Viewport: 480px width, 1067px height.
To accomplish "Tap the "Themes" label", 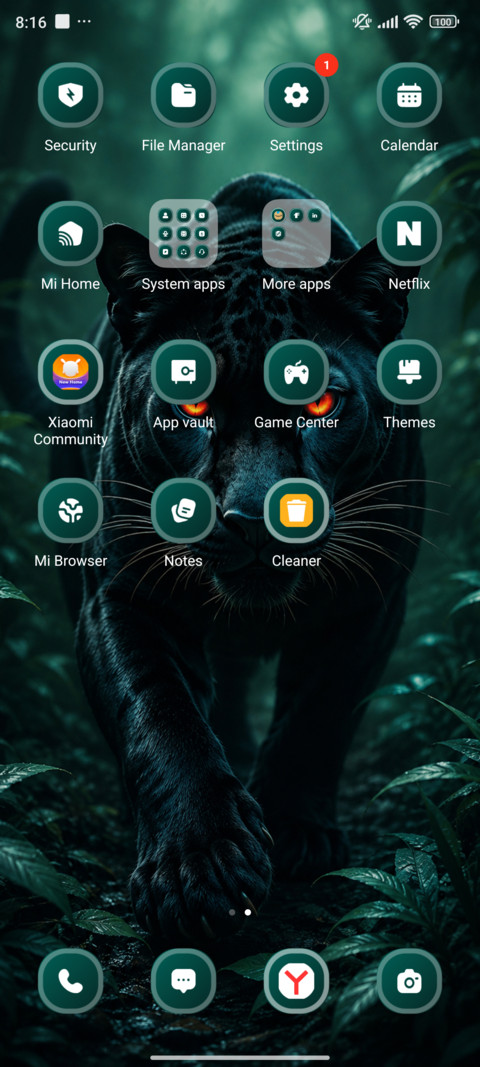I will coord(409,423).
